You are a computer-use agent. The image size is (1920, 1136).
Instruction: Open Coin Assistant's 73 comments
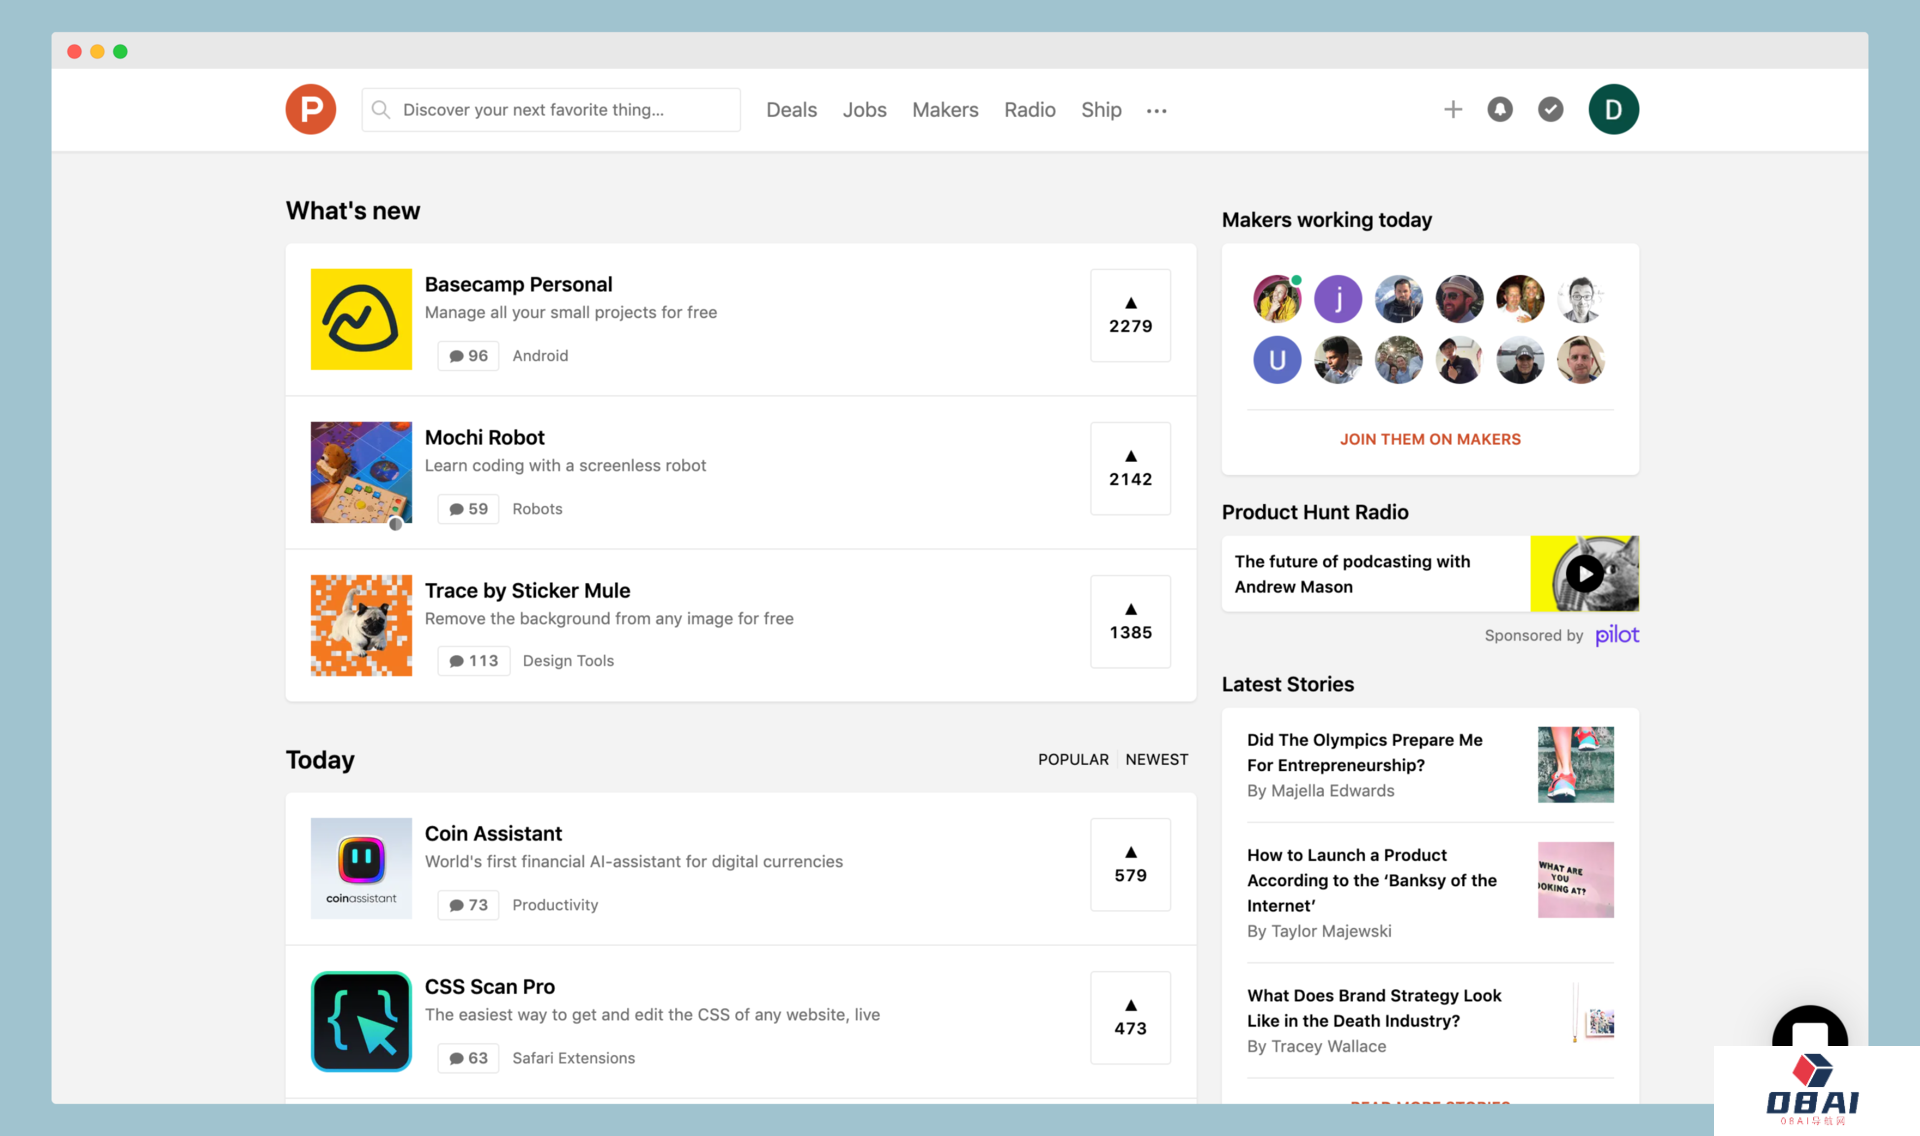pos(468,905)
